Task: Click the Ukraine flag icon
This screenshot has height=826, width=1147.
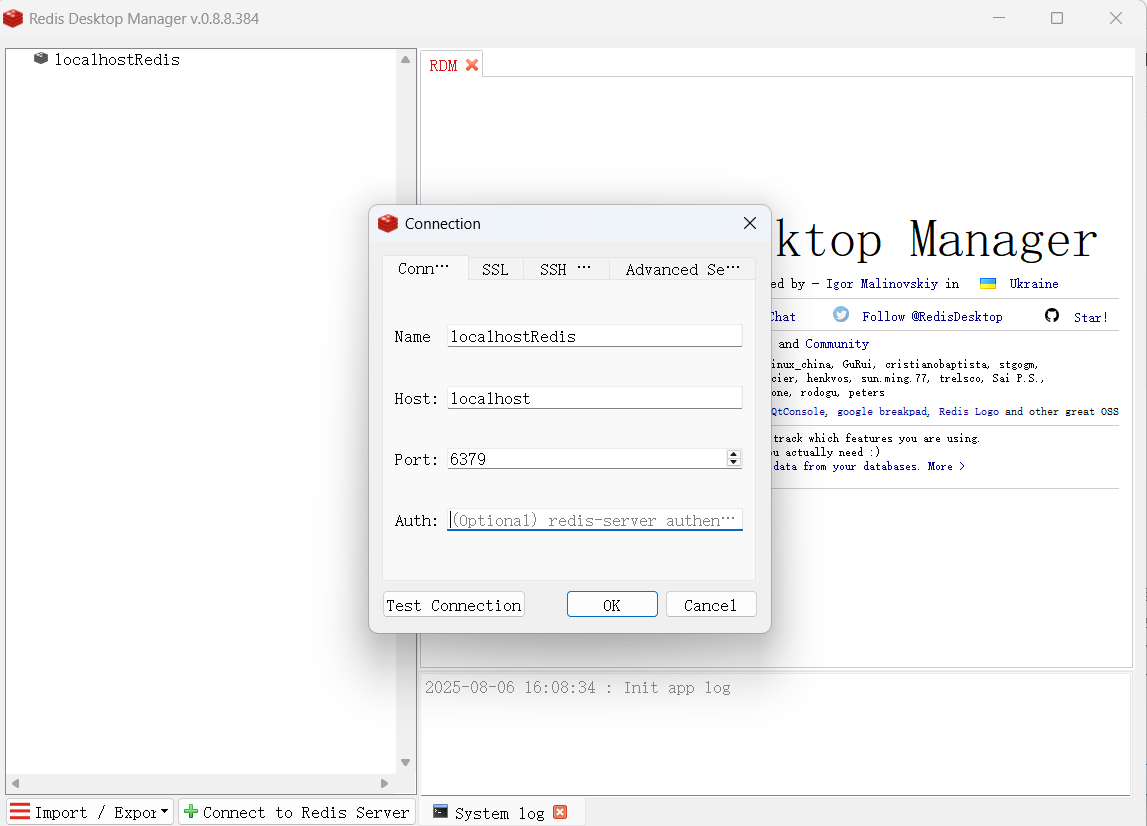Action: pos(988,283)
